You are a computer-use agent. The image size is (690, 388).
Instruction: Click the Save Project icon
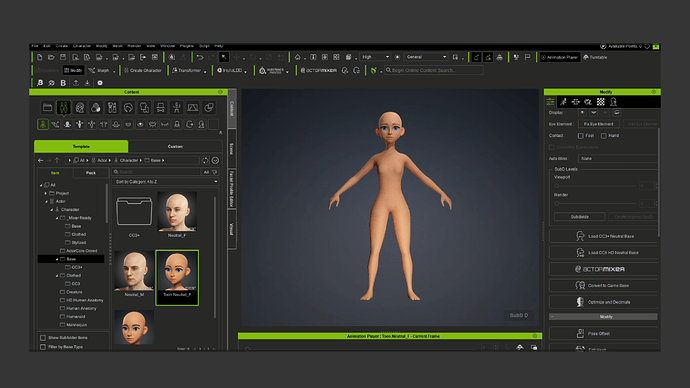coord(63,57)
